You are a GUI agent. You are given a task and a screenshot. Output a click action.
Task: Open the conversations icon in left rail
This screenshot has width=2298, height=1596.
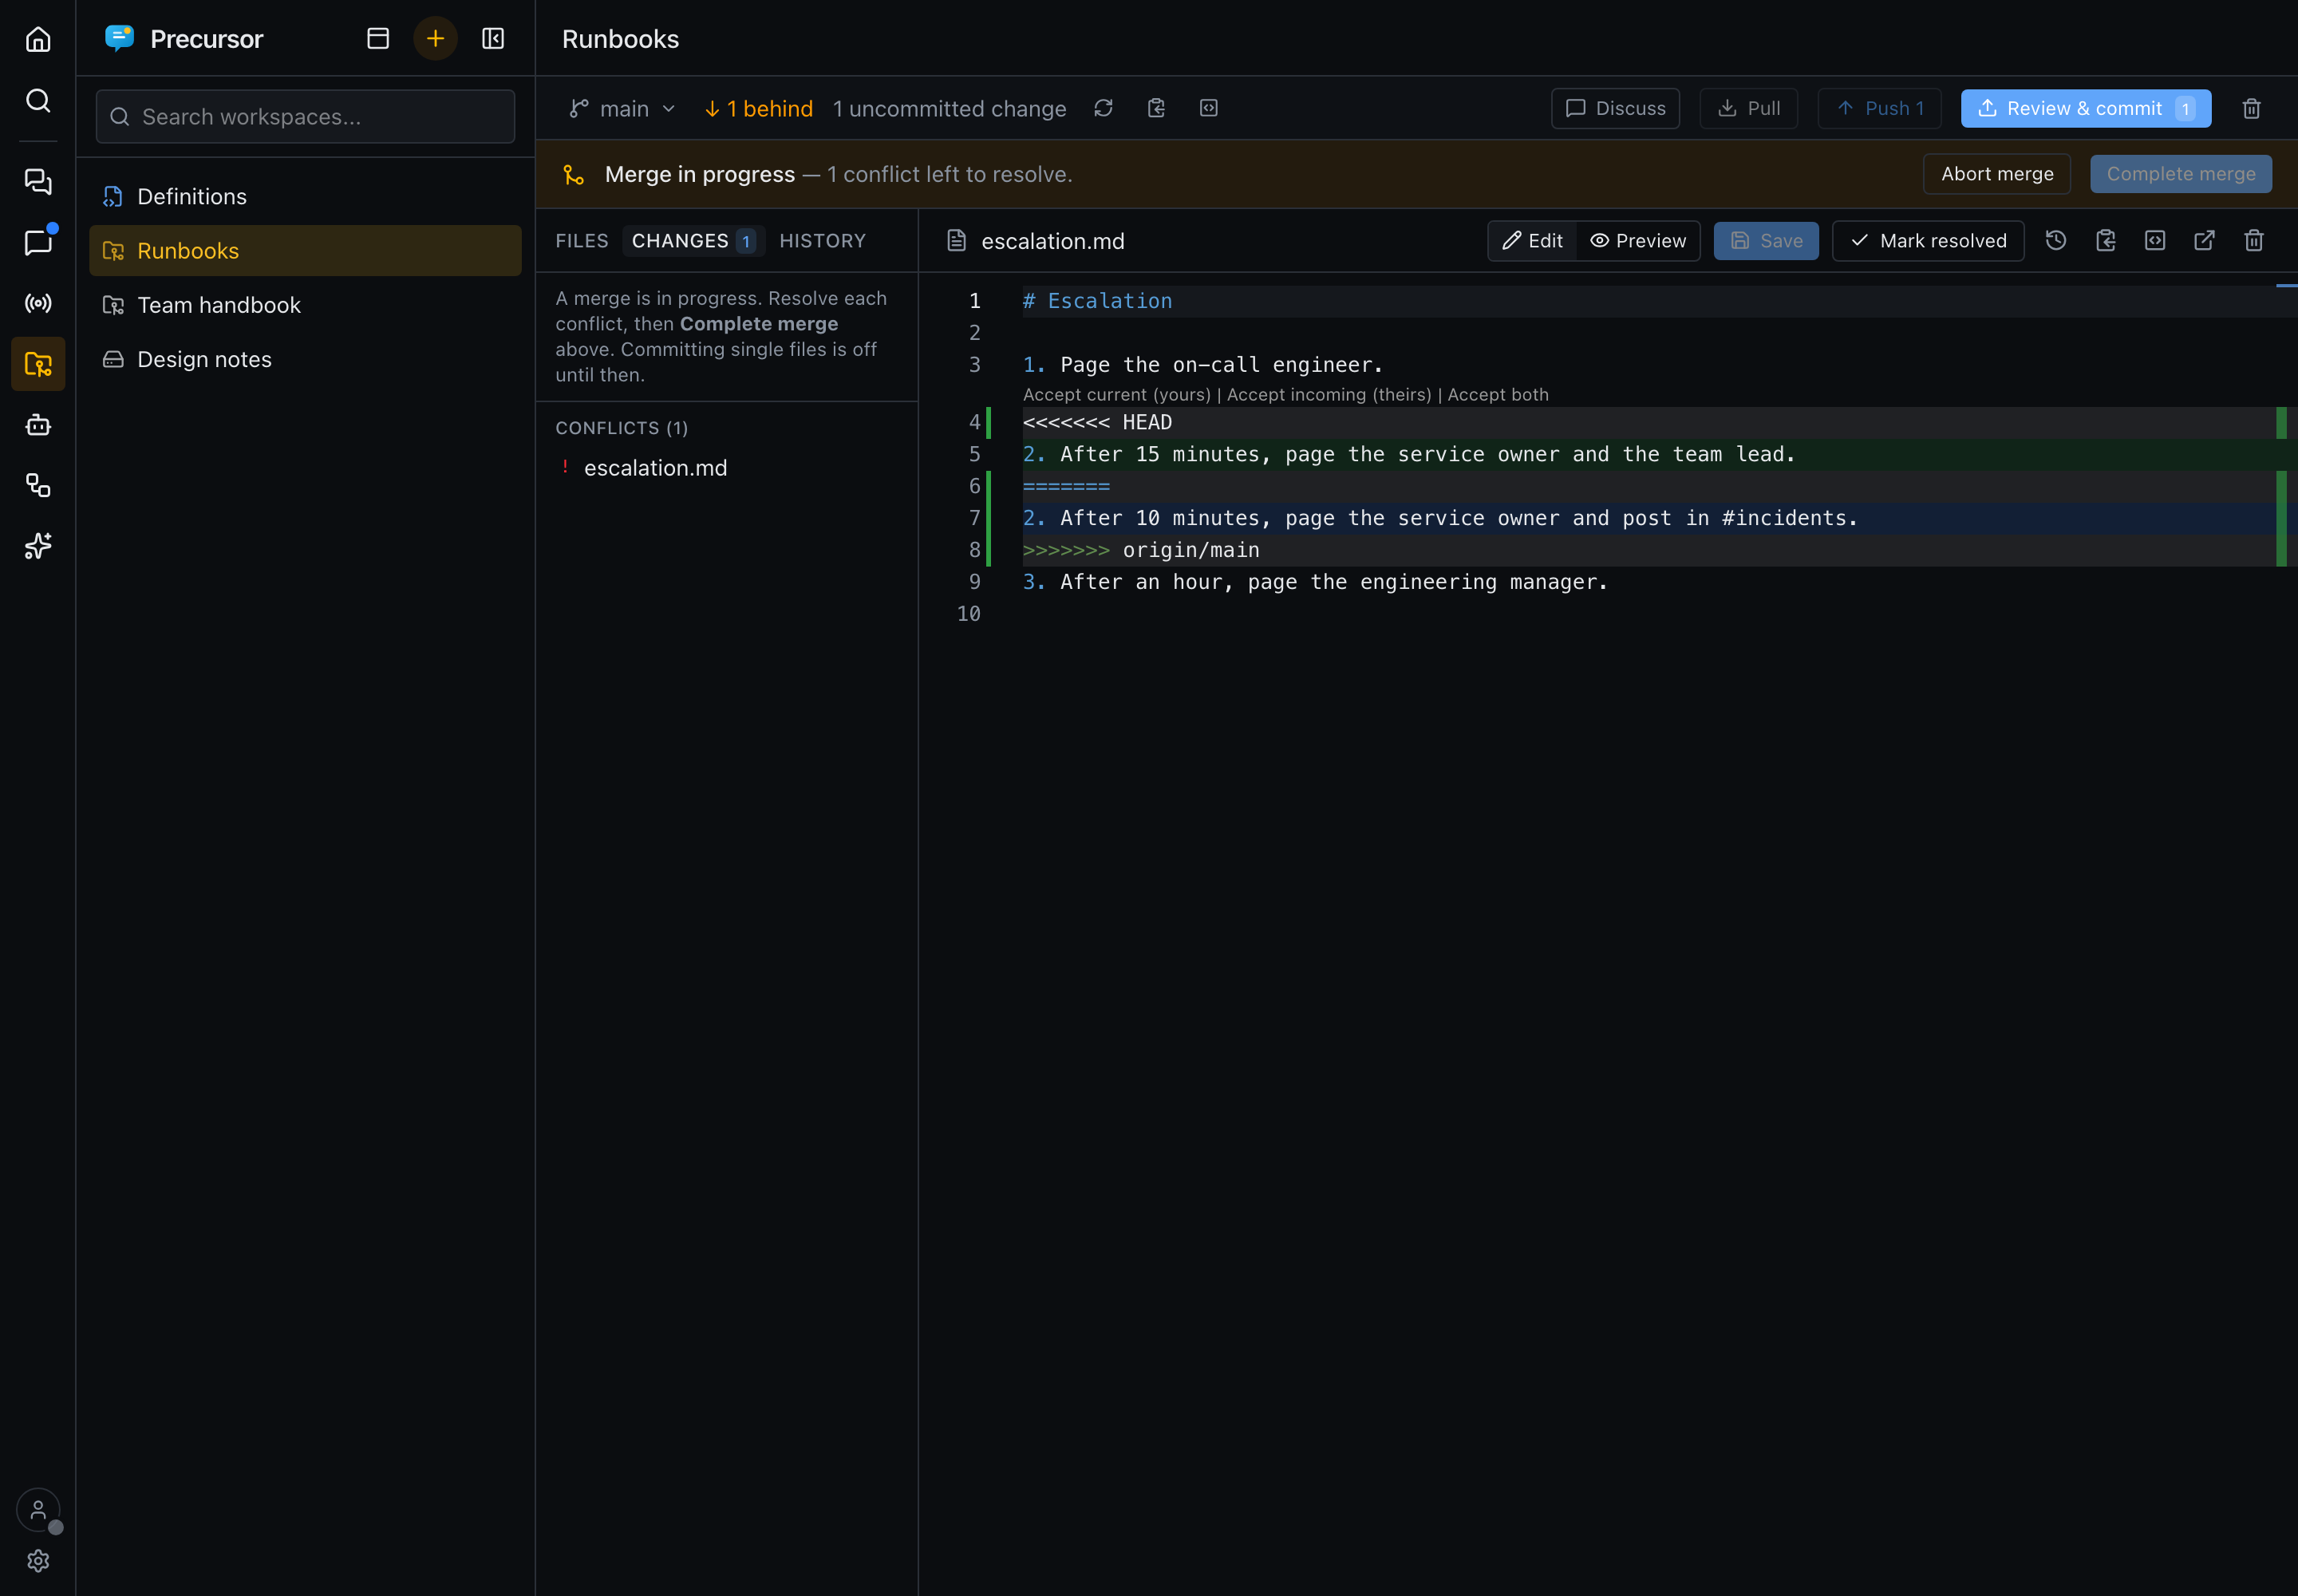coord(38,181)
